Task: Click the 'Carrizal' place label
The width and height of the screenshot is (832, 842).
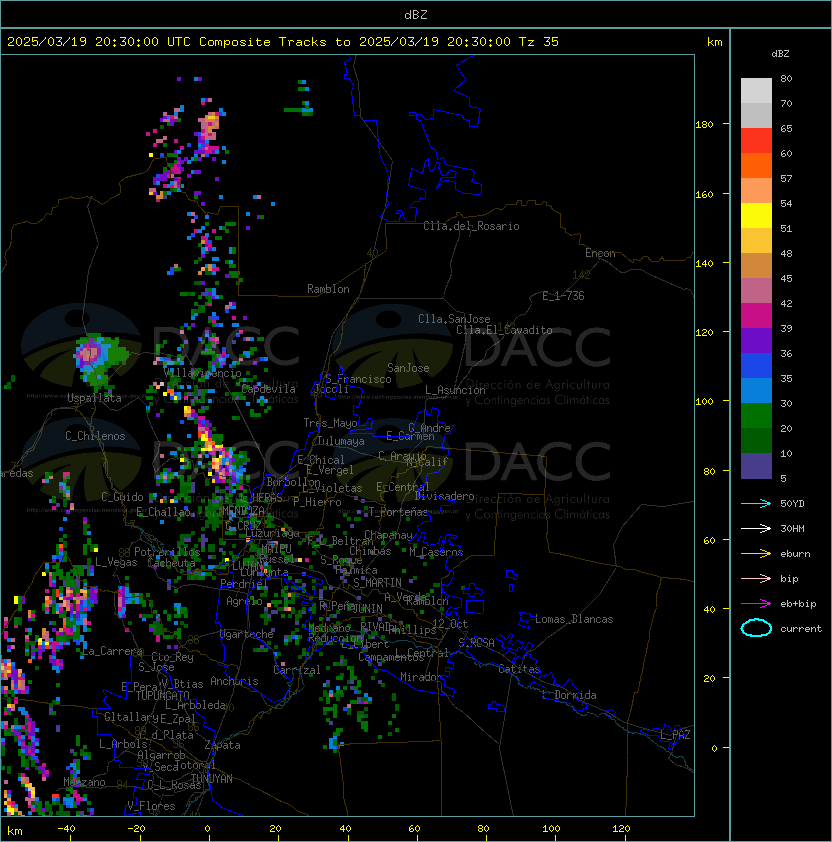Action: 297,670
